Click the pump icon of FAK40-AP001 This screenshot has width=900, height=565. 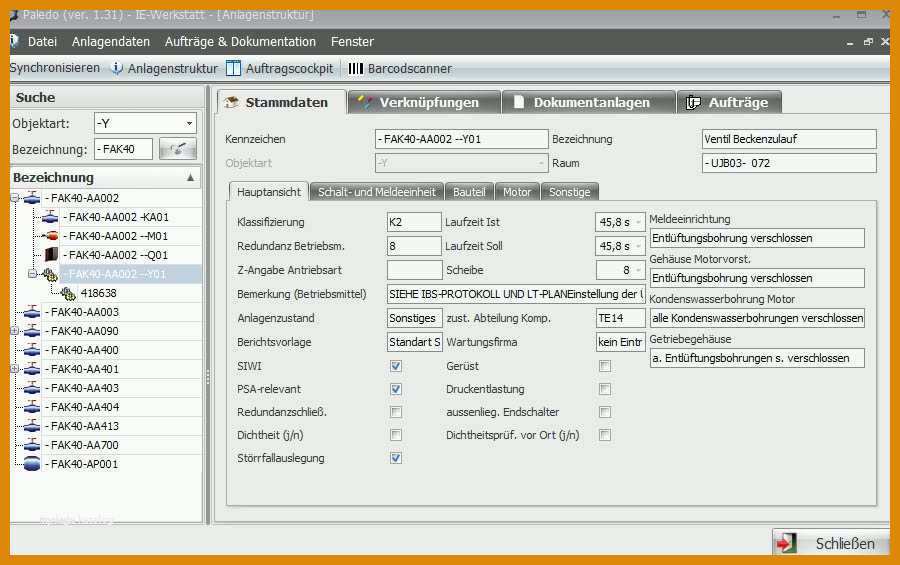32,464
